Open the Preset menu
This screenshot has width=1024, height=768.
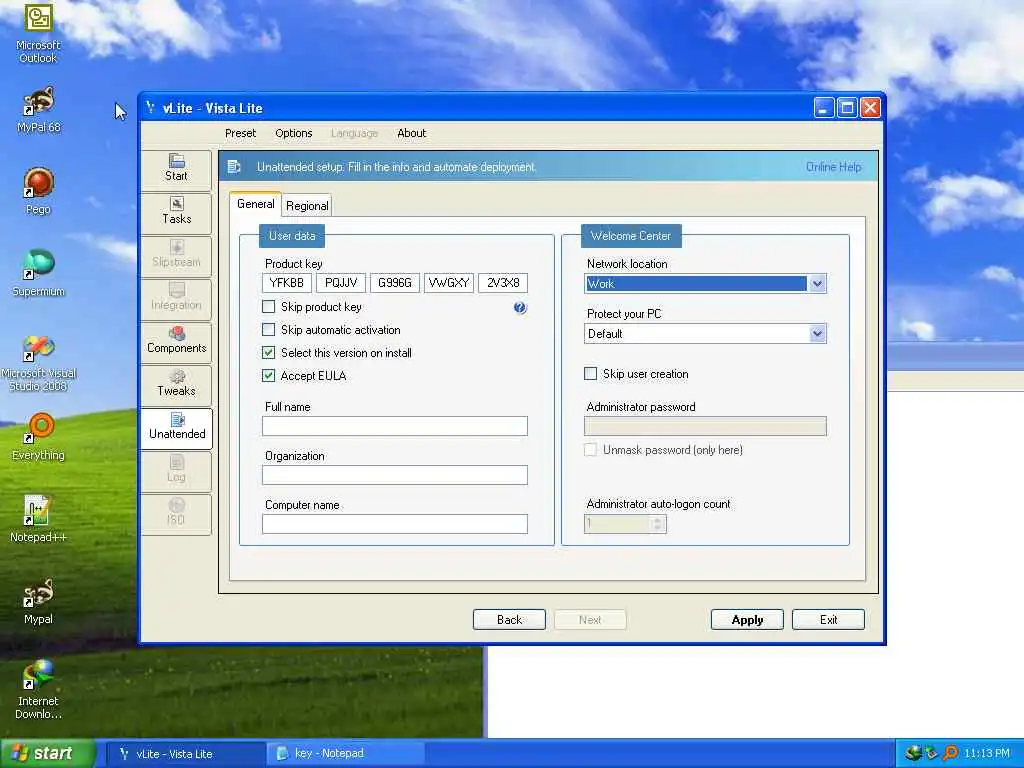click(240, 133)
